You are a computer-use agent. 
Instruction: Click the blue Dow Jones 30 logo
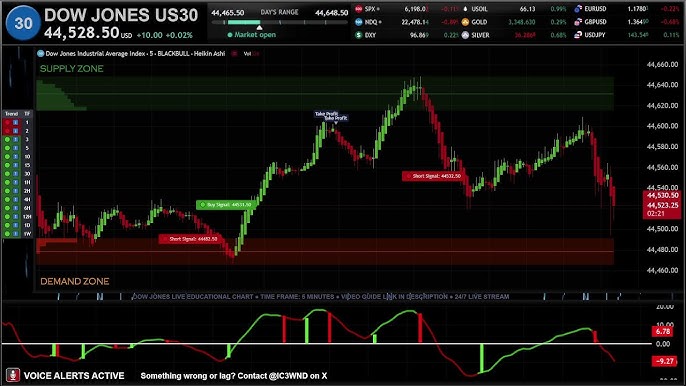click(23, 23)
